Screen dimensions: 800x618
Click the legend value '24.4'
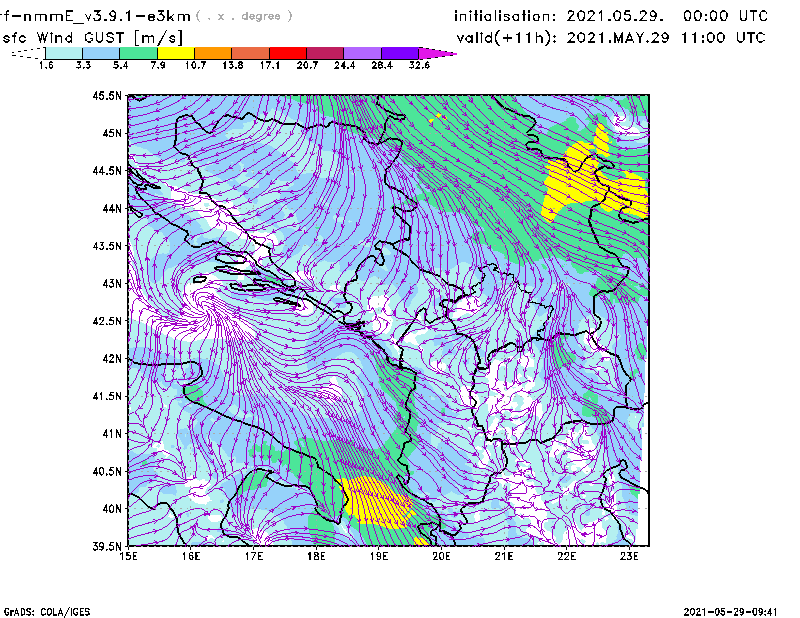344,65
